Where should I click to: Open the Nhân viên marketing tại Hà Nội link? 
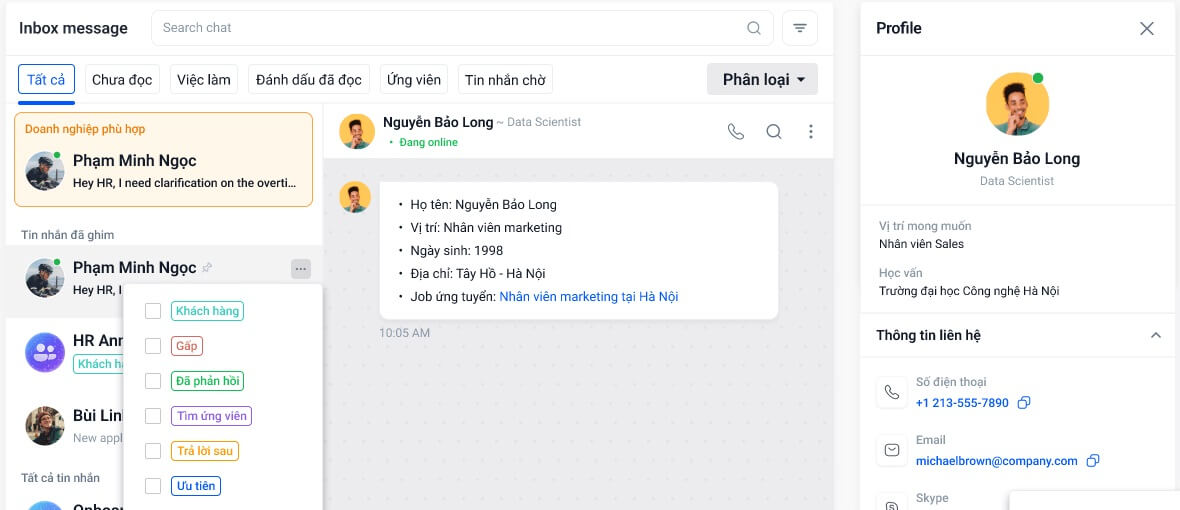tap(588, 297)
